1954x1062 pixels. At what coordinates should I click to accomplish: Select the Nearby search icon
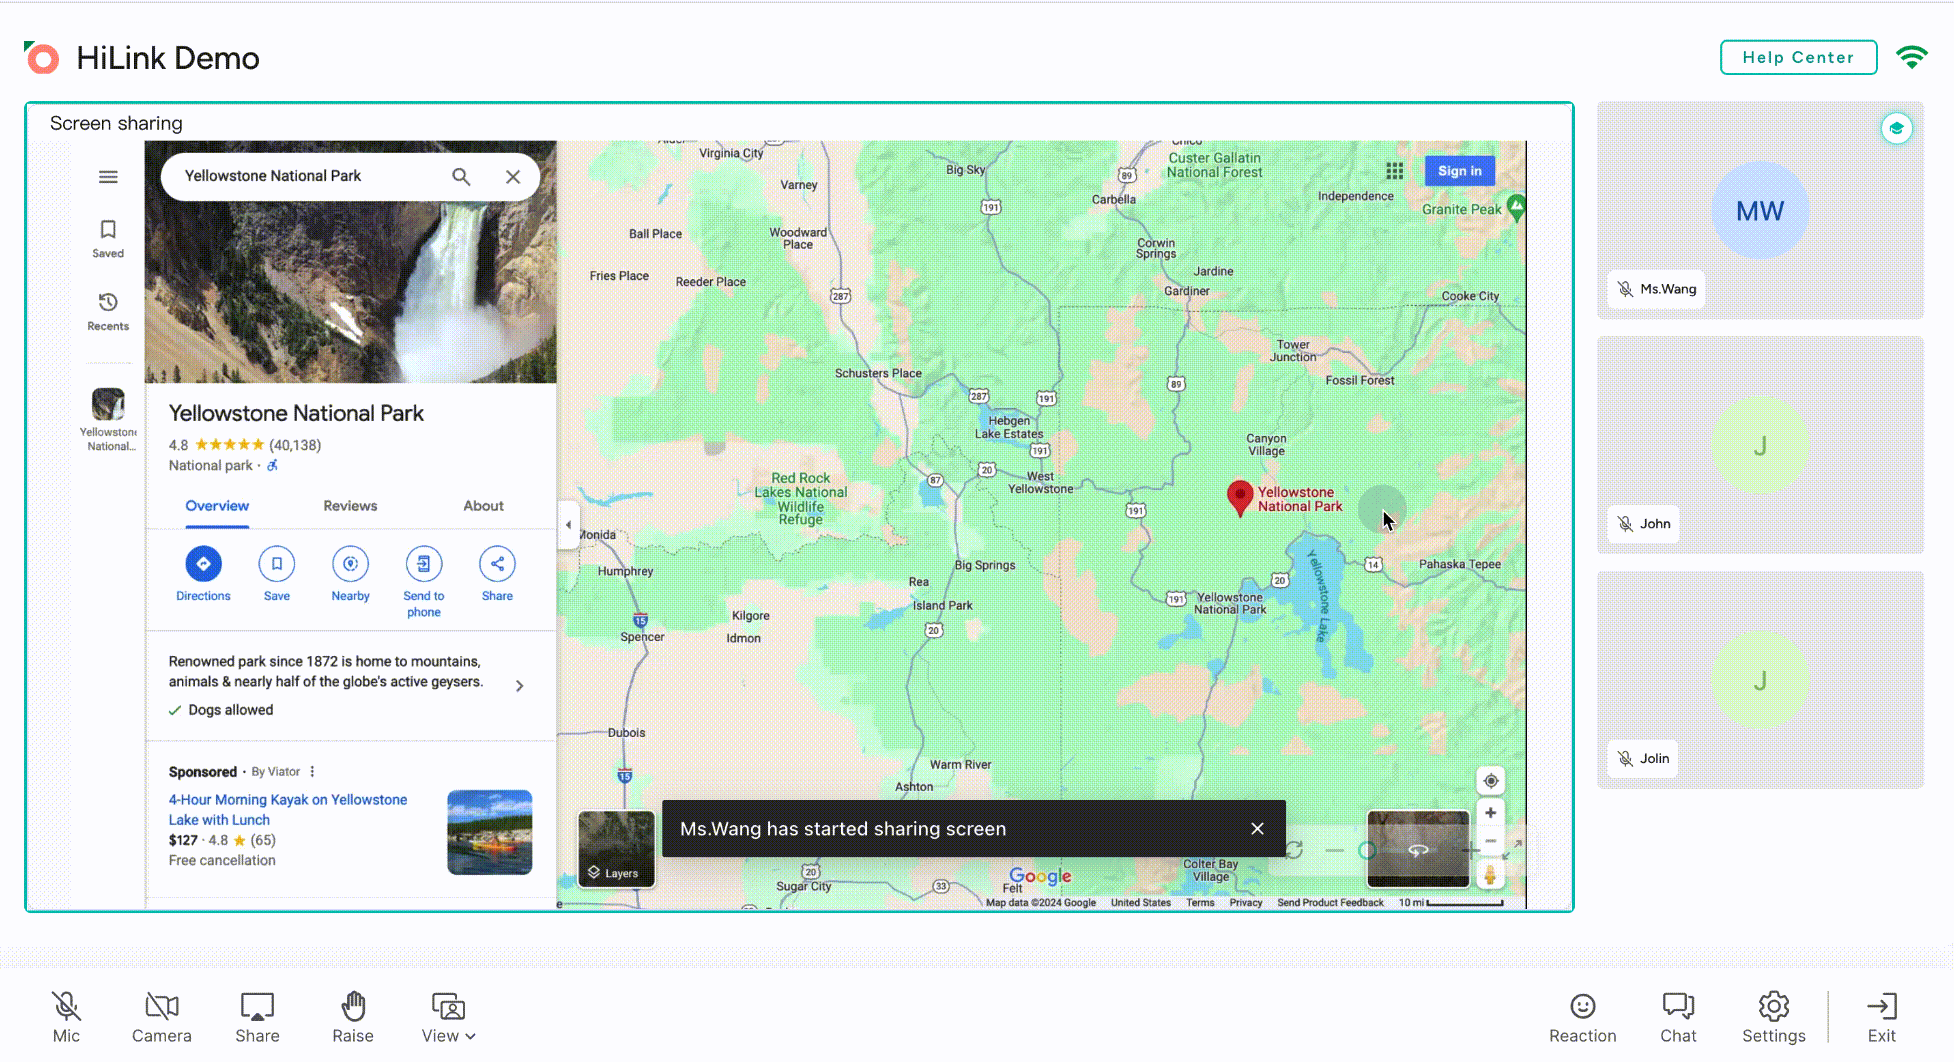pyautogui.click(x=350, y=564)
